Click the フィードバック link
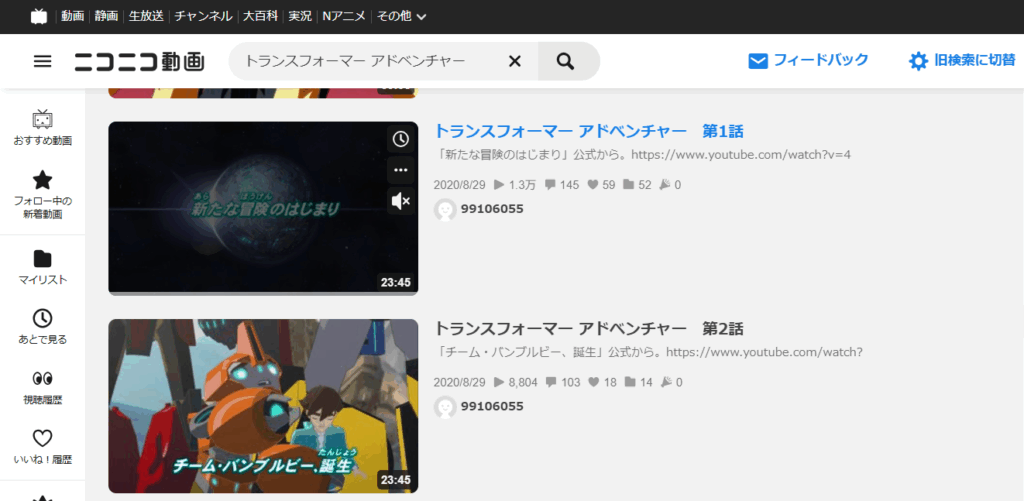Viewport: 1024px width, 501px height. point(808,61)
